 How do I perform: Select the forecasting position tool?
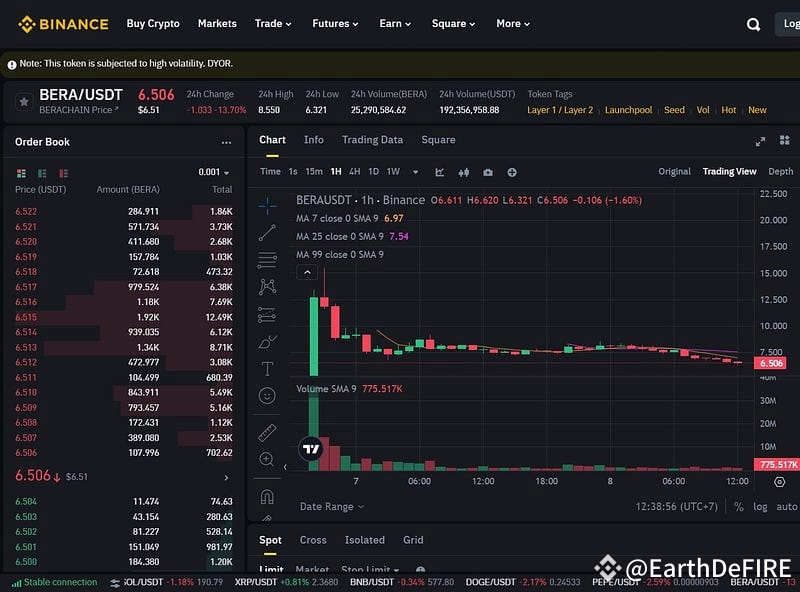click(267, 314)
